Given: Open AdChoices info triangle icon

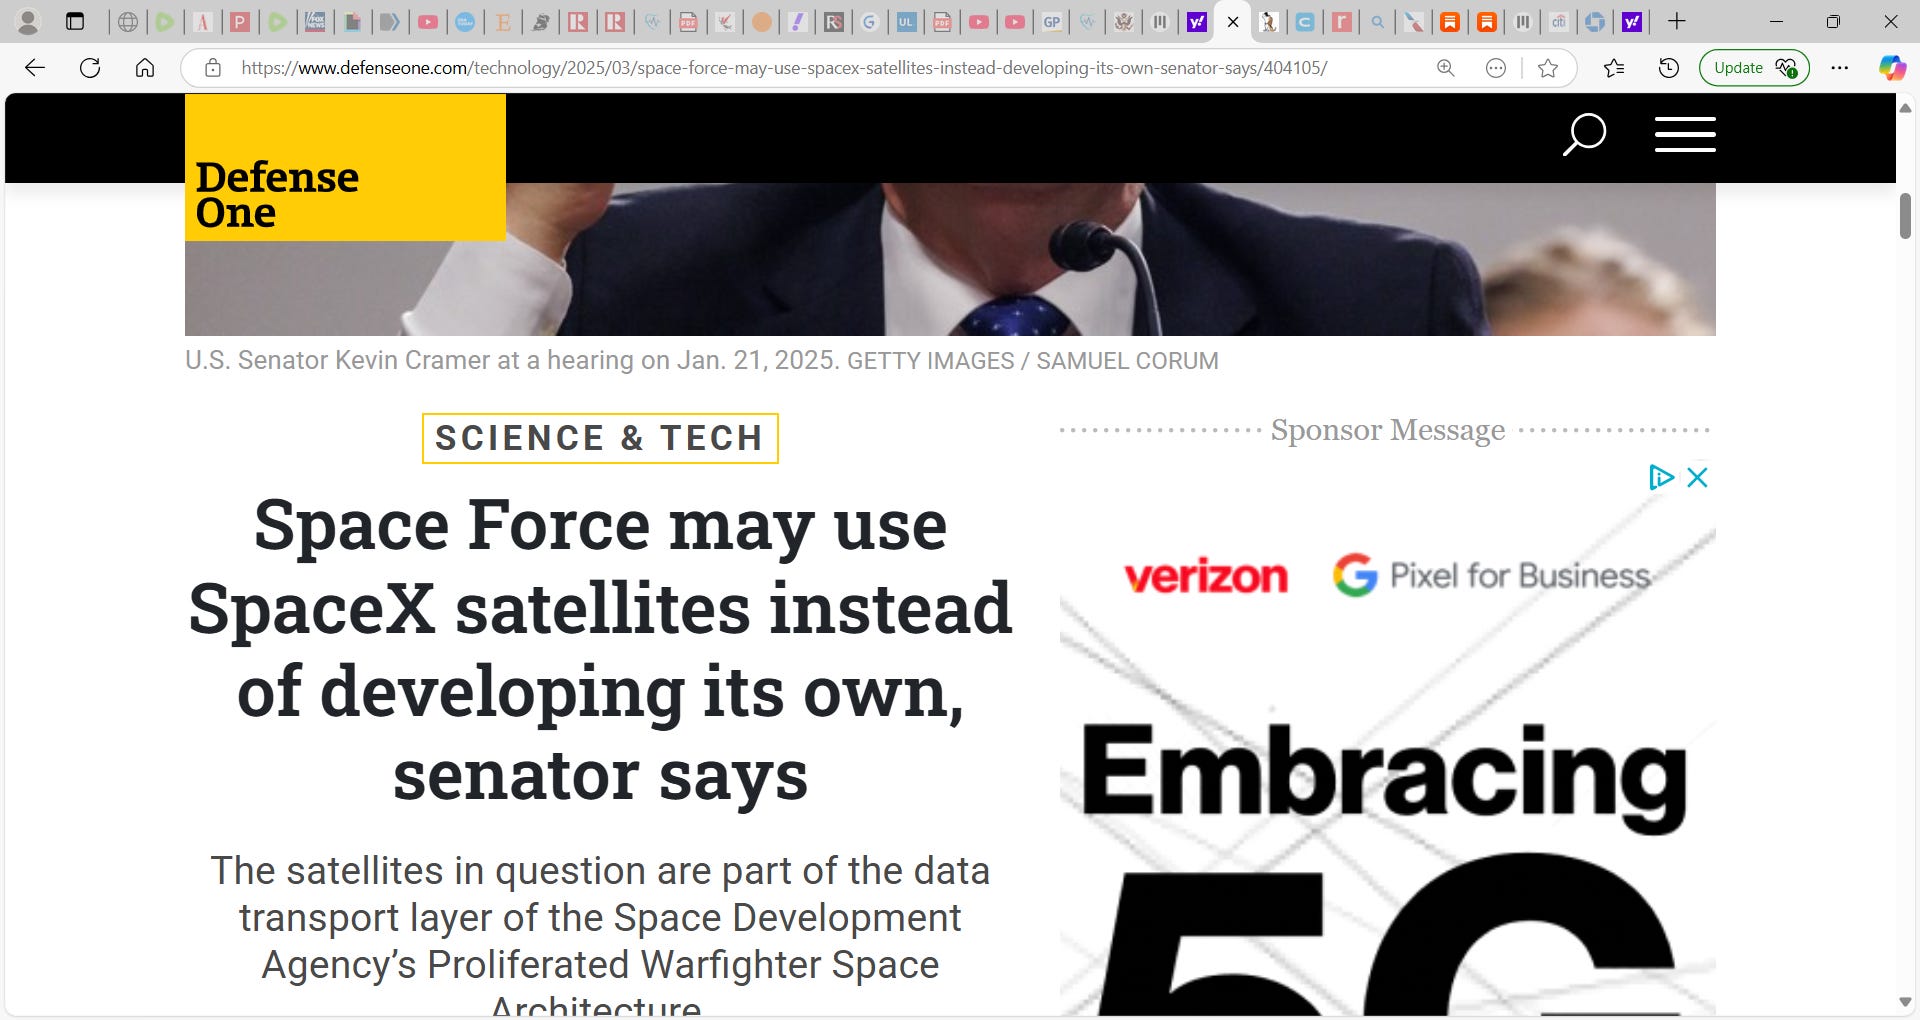Looking at the screenshot, I should click(1661, 477).
